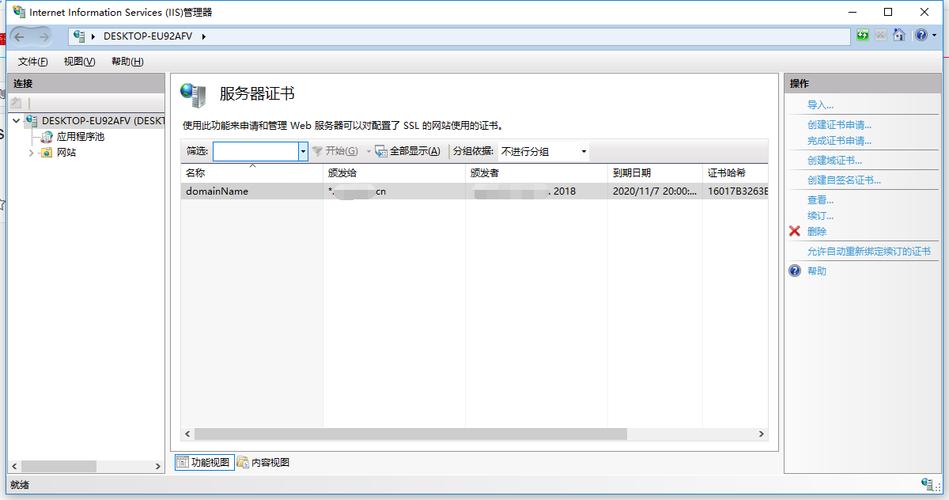The width and height of the screenshot is (949, 500).
Task: Click DESKTOP-EU92AFV in the address bar
Action: coord(148,36)
